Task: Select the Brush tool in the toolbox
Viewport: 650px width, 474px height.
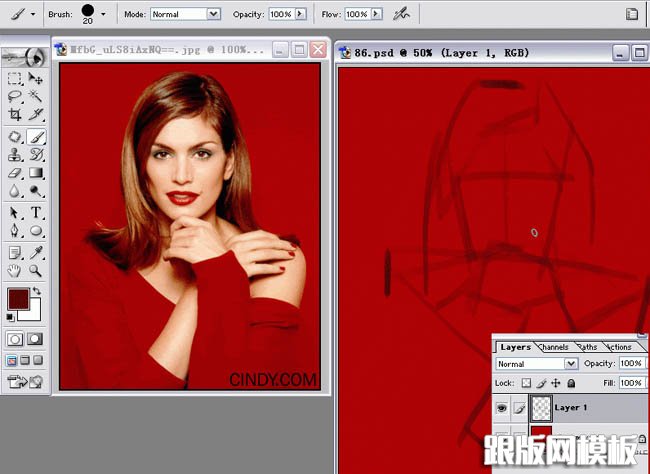Action: tap(36, 135)
